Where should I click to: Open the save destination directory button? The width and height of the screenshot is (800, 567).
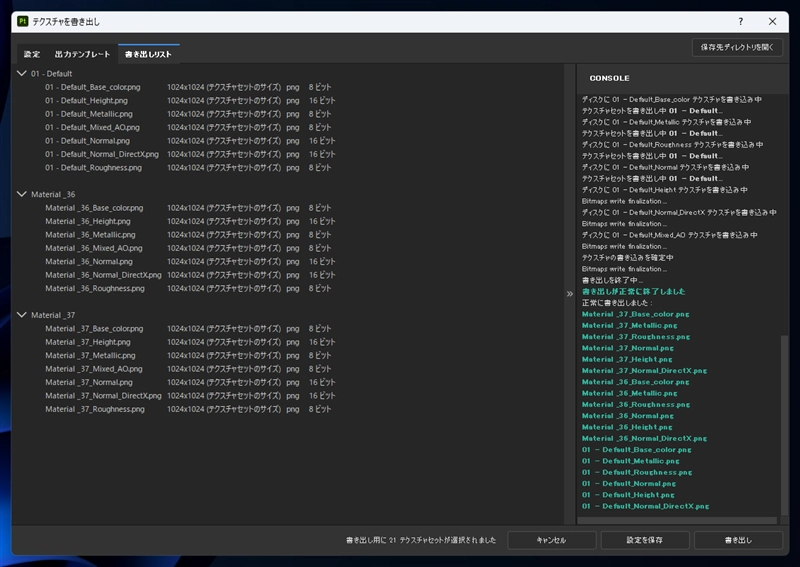(x=737, y=47)
